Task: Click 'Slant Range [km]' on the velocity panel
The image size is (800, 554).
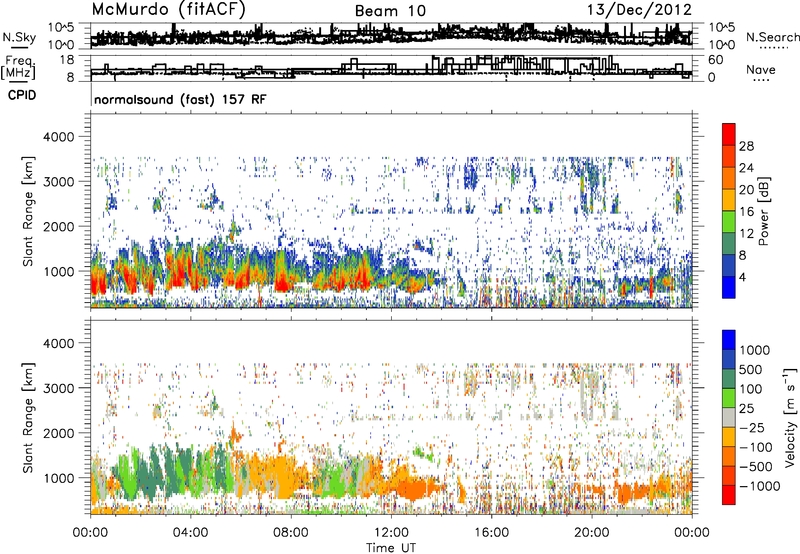Action: tap(28, 418)
